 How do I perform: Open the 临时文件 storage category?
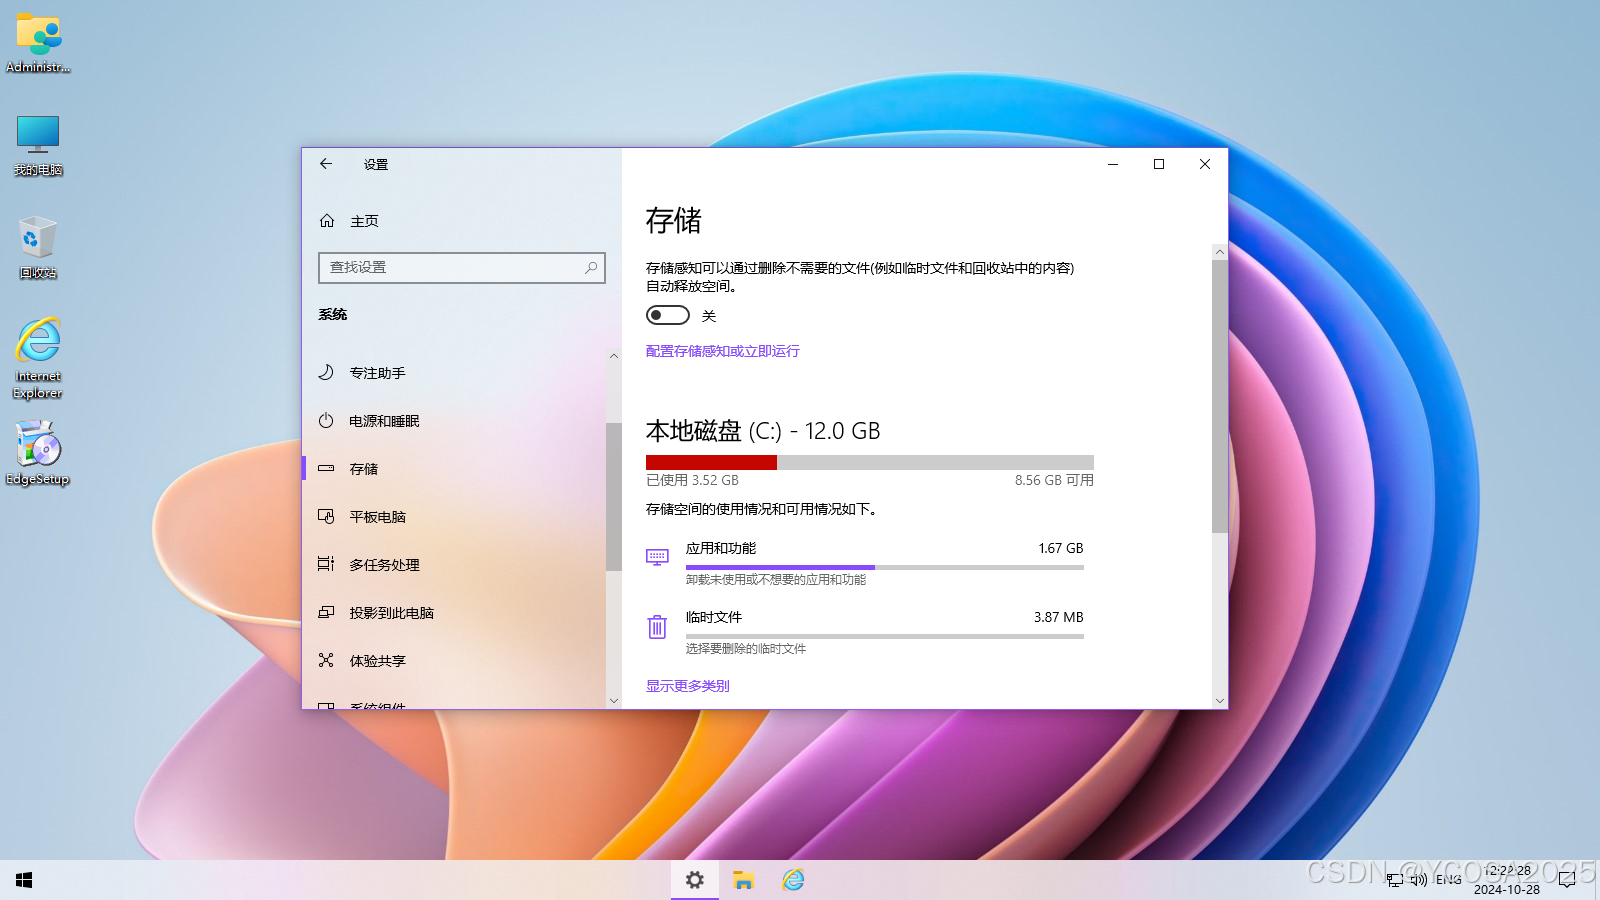[865, 632]
